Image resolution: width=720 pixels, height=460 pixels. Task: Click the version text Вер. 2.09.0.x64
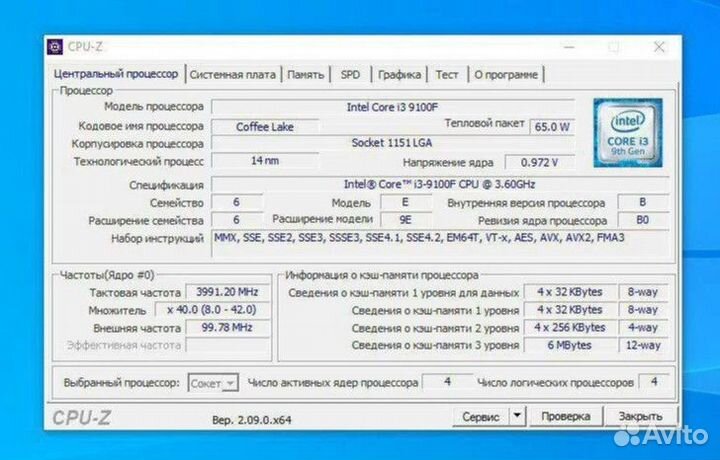point(252,420)
